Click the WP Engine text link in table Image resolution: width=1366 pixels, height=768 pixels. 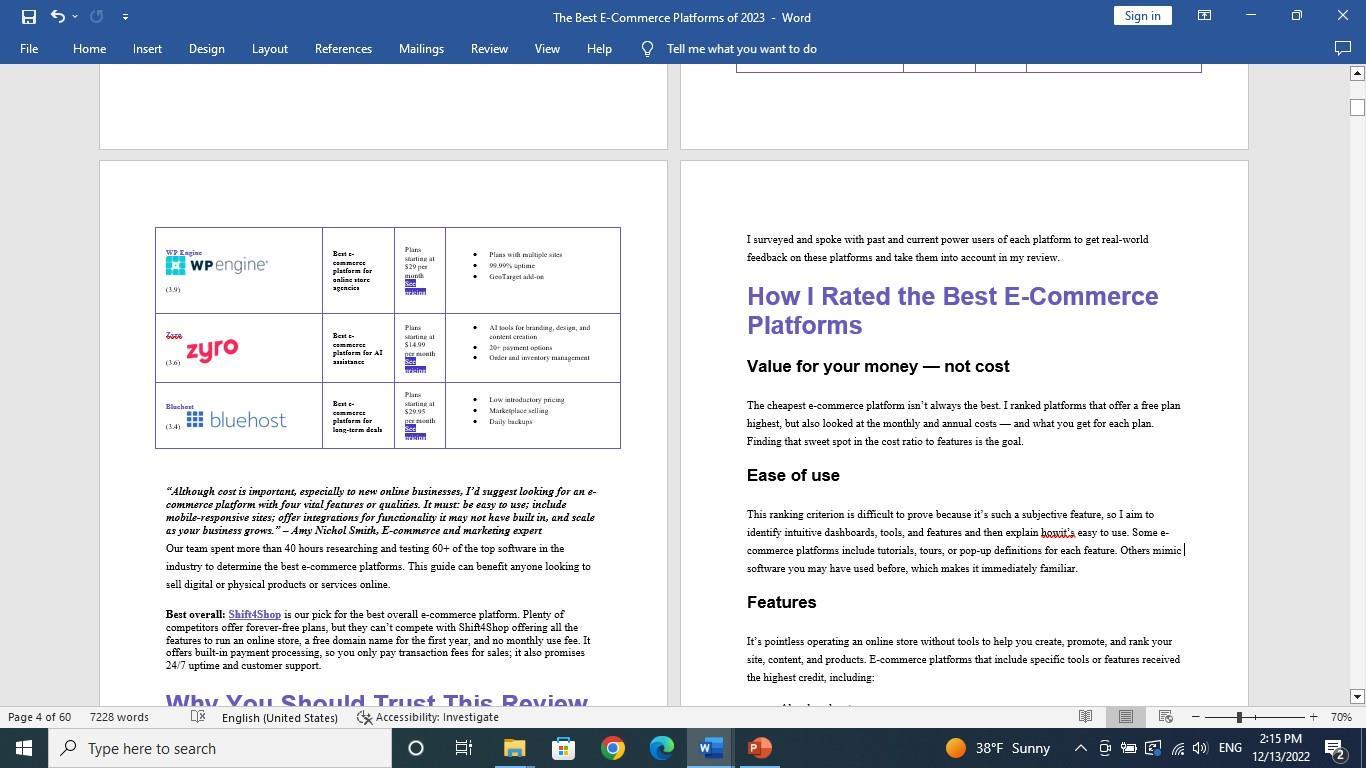pyautogui.click(x=184, y=253)
